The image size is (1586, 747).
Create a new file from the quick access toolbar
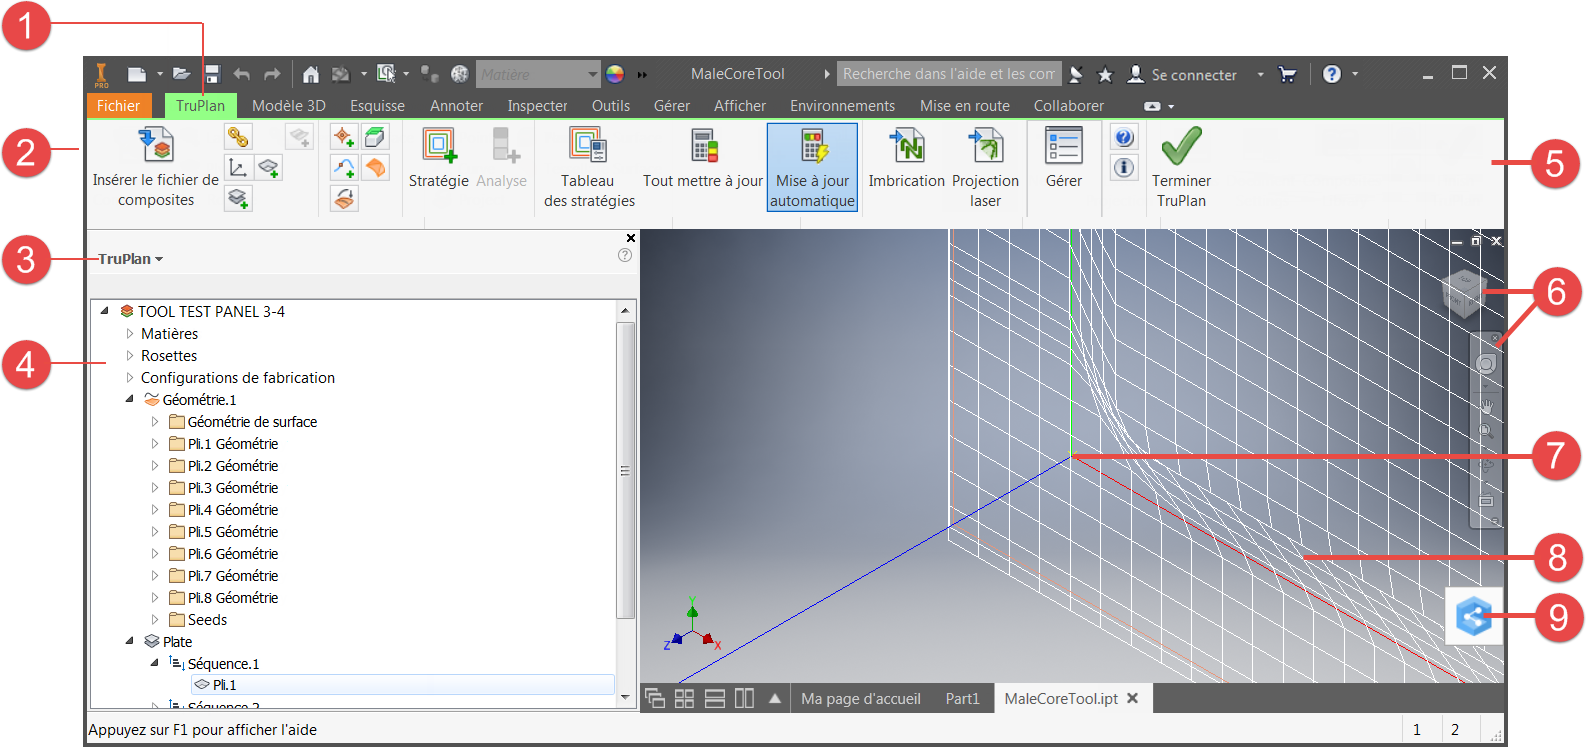(x=137, y=74)
